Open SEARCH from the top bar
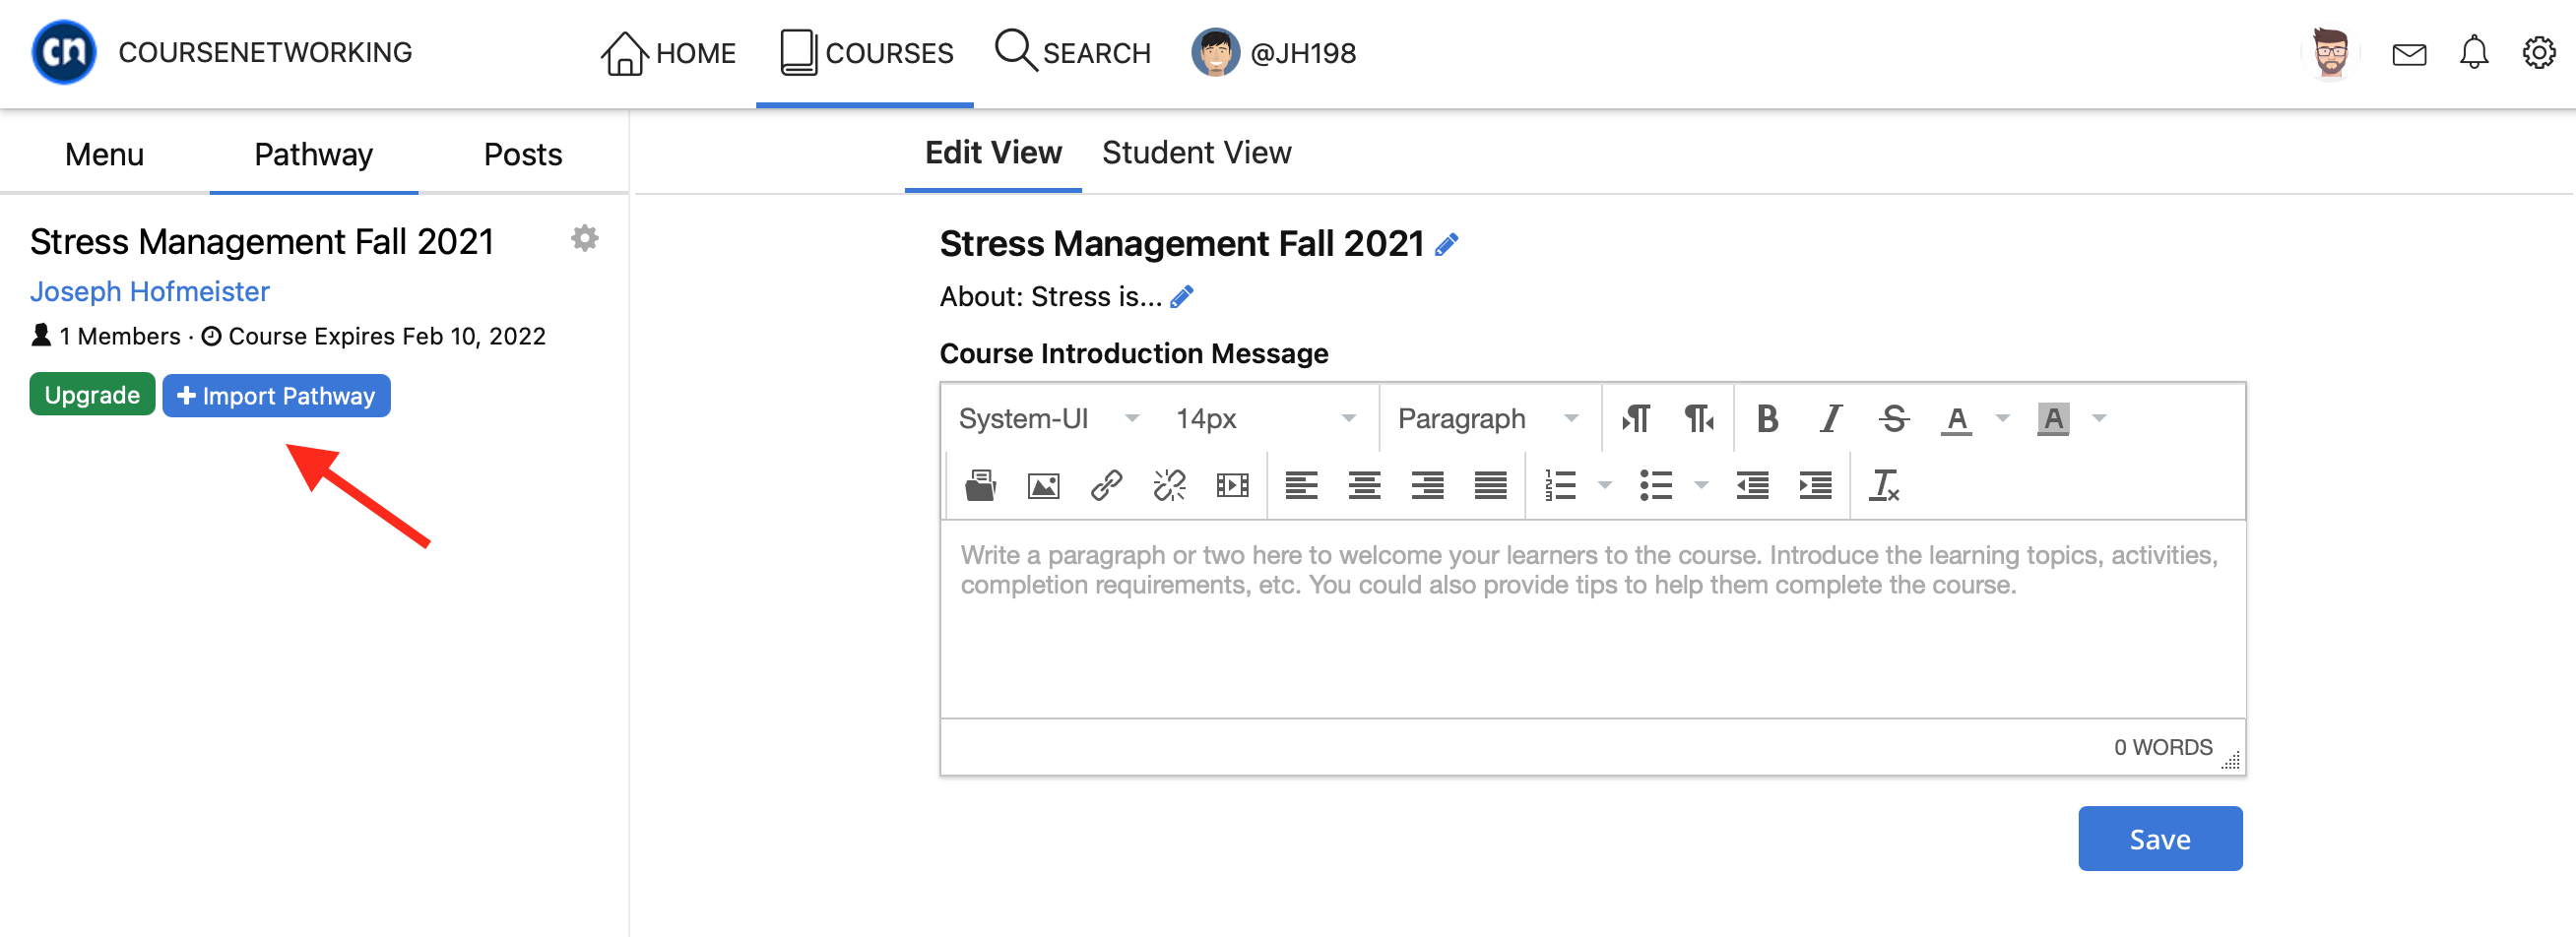The image size is (2576, 937). [1073, 52]
